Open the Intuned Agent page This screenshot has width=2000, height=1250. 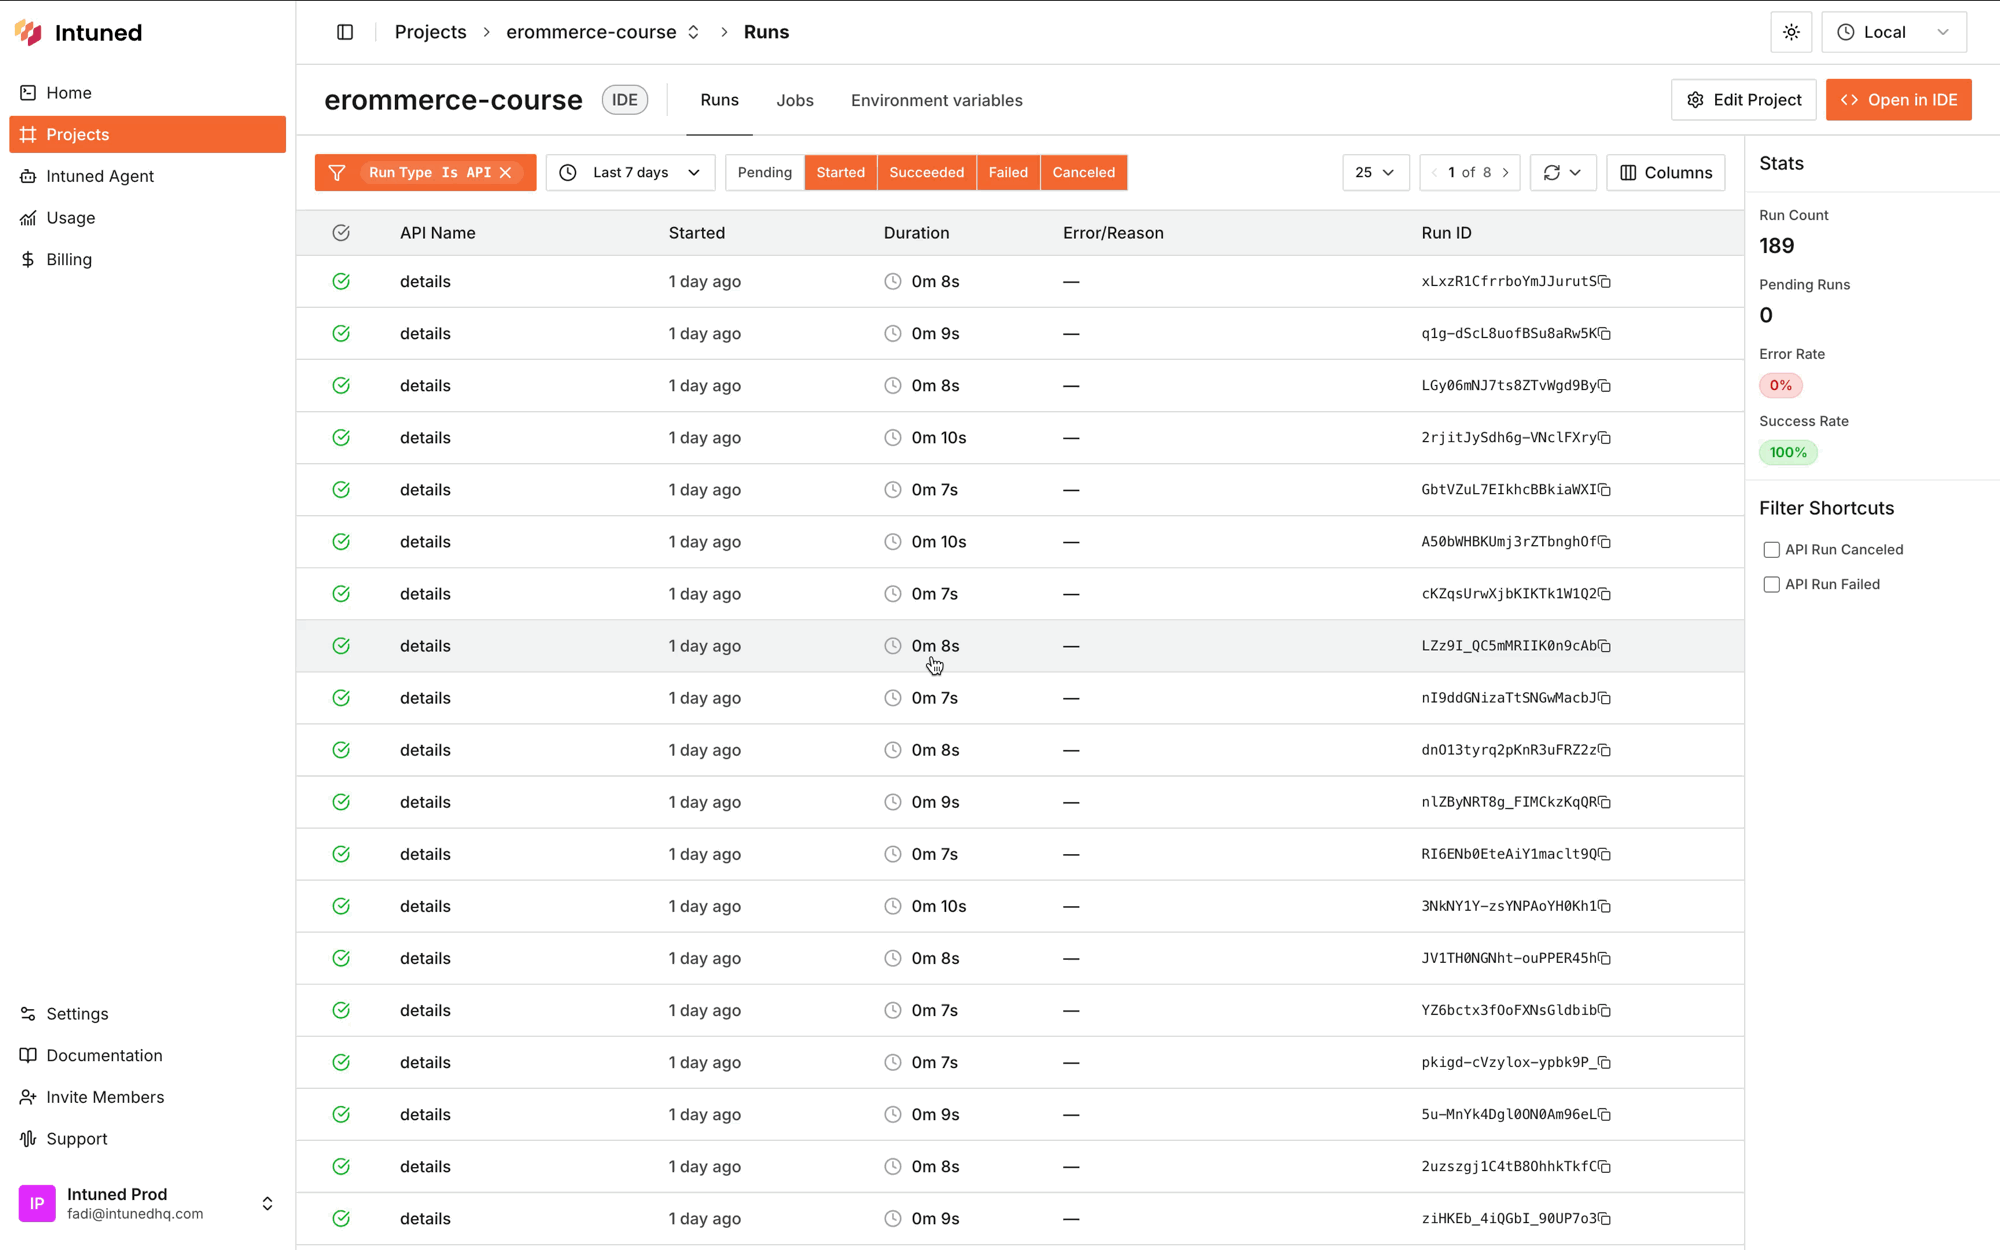click(x=100, y=176)
